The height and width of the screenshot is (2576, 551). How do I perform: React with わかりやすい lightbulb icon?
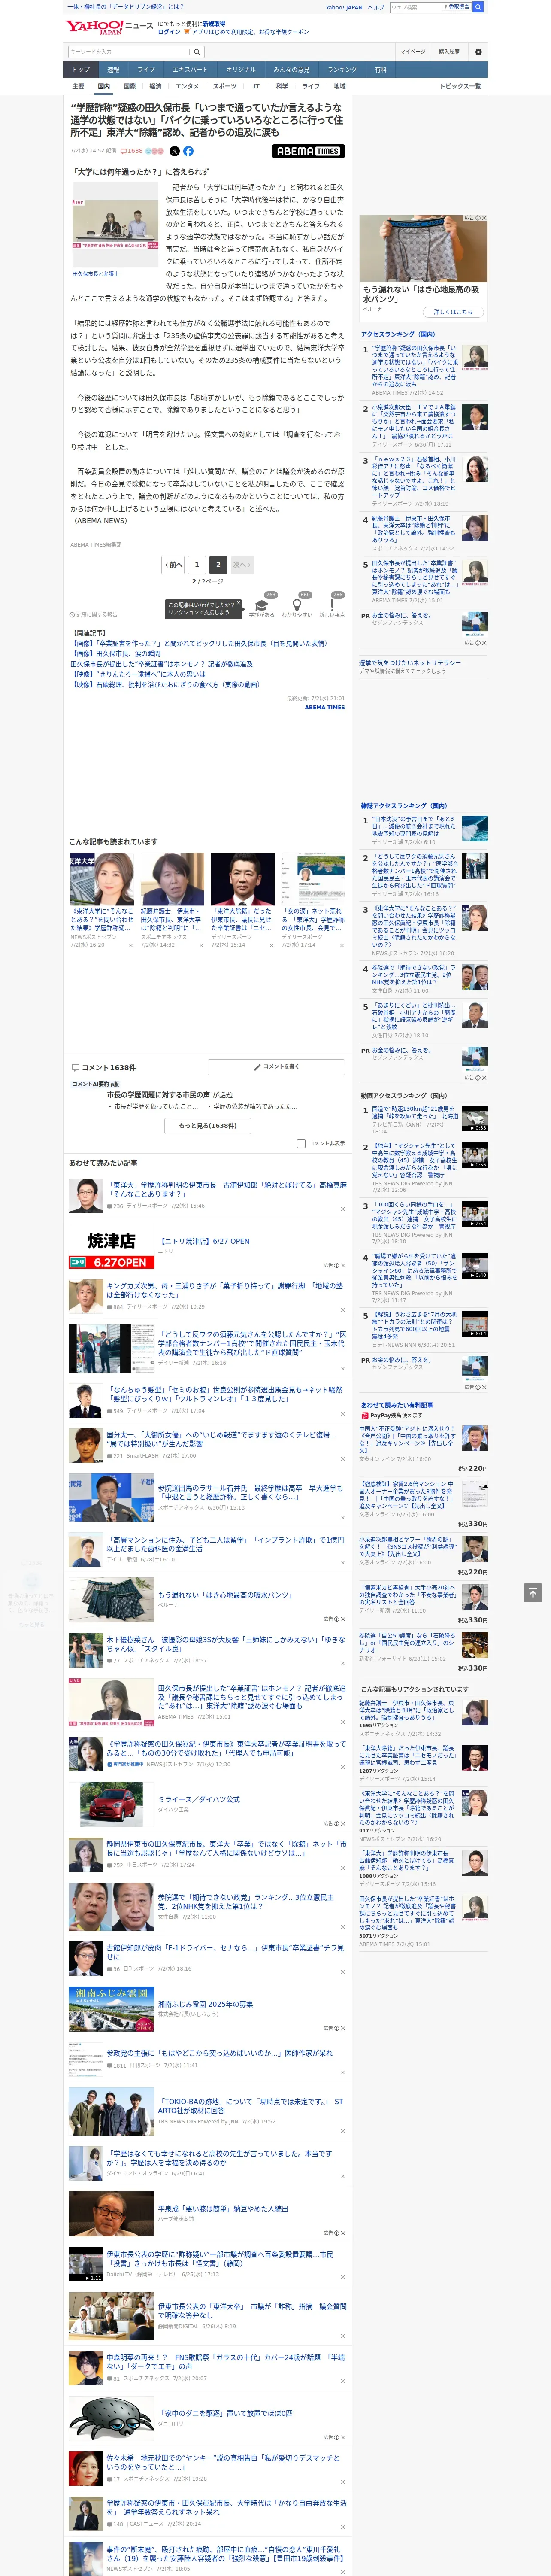tap(296, 606)
